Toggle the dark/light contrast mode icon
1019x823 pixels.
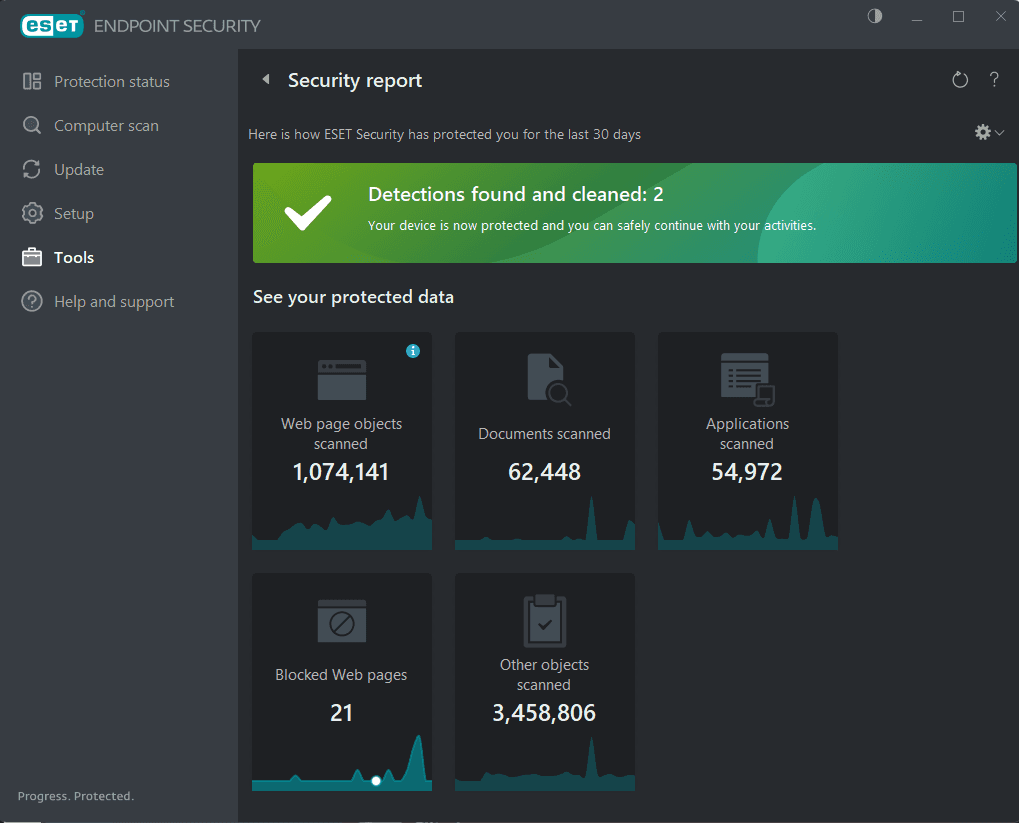[x=875, y=16]
